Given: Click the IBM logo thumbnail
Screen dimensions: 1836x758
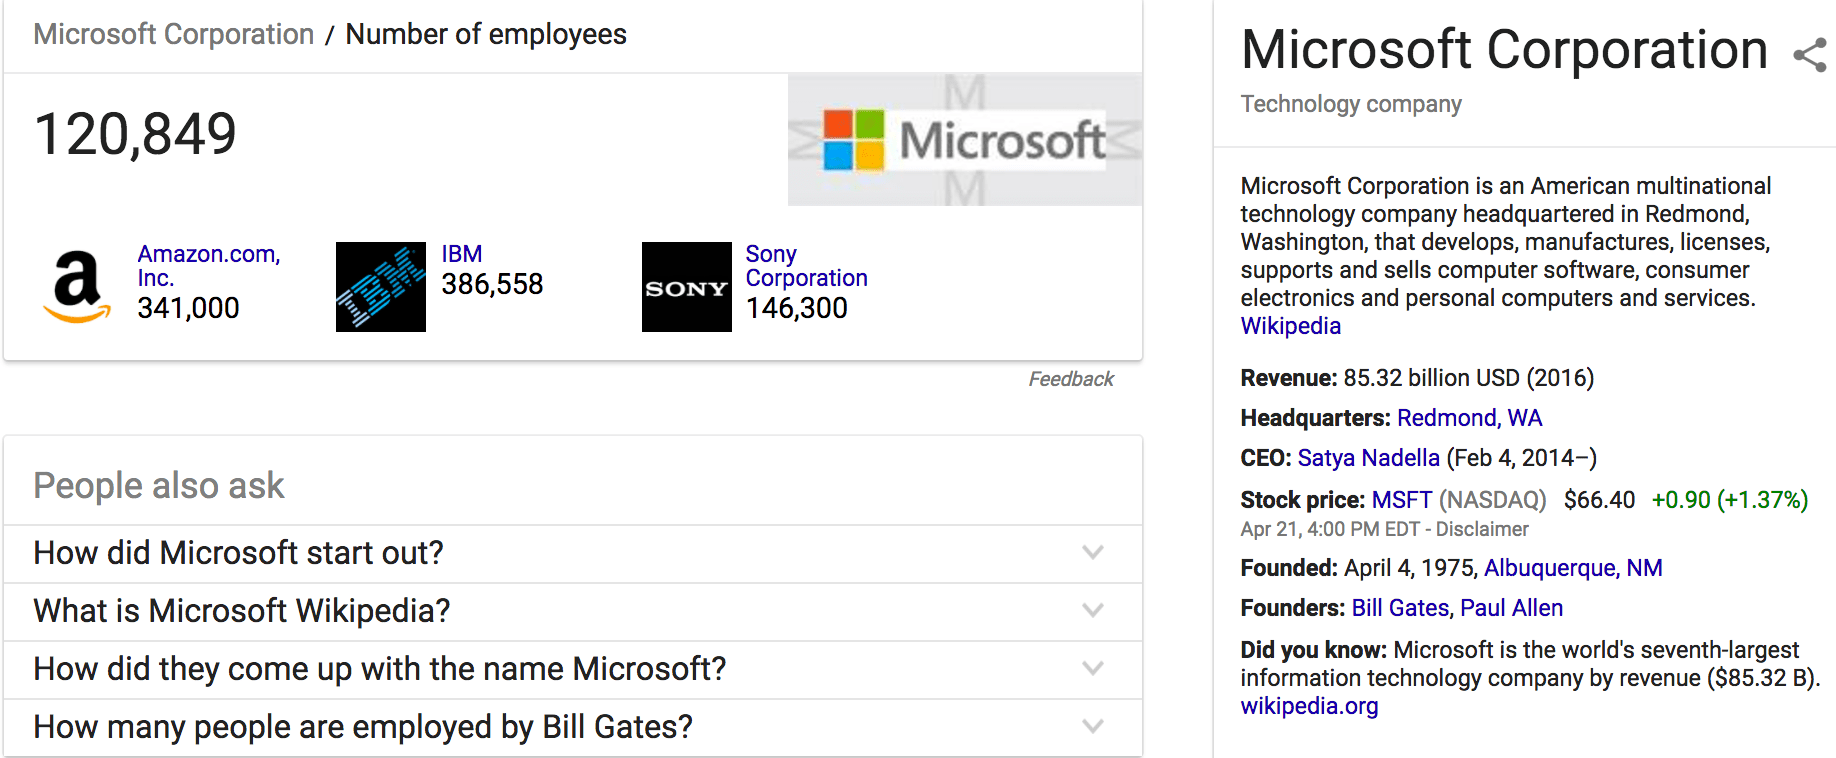Looking at the screenshot, I should tap(381, 287).
